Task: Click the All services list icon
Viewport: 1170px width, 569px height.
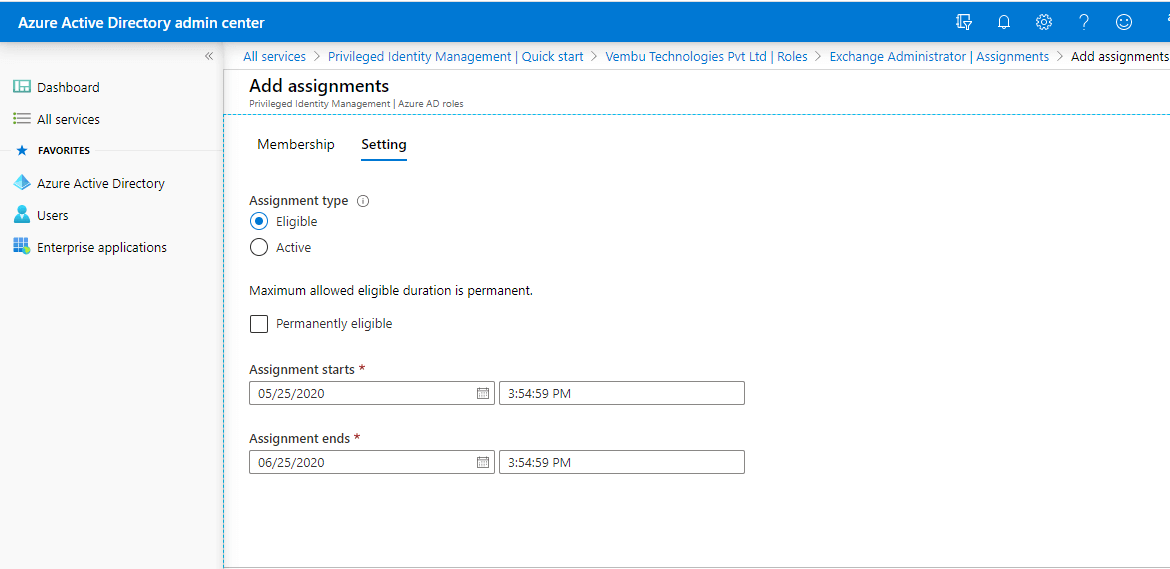Action: tap(22, 119)
